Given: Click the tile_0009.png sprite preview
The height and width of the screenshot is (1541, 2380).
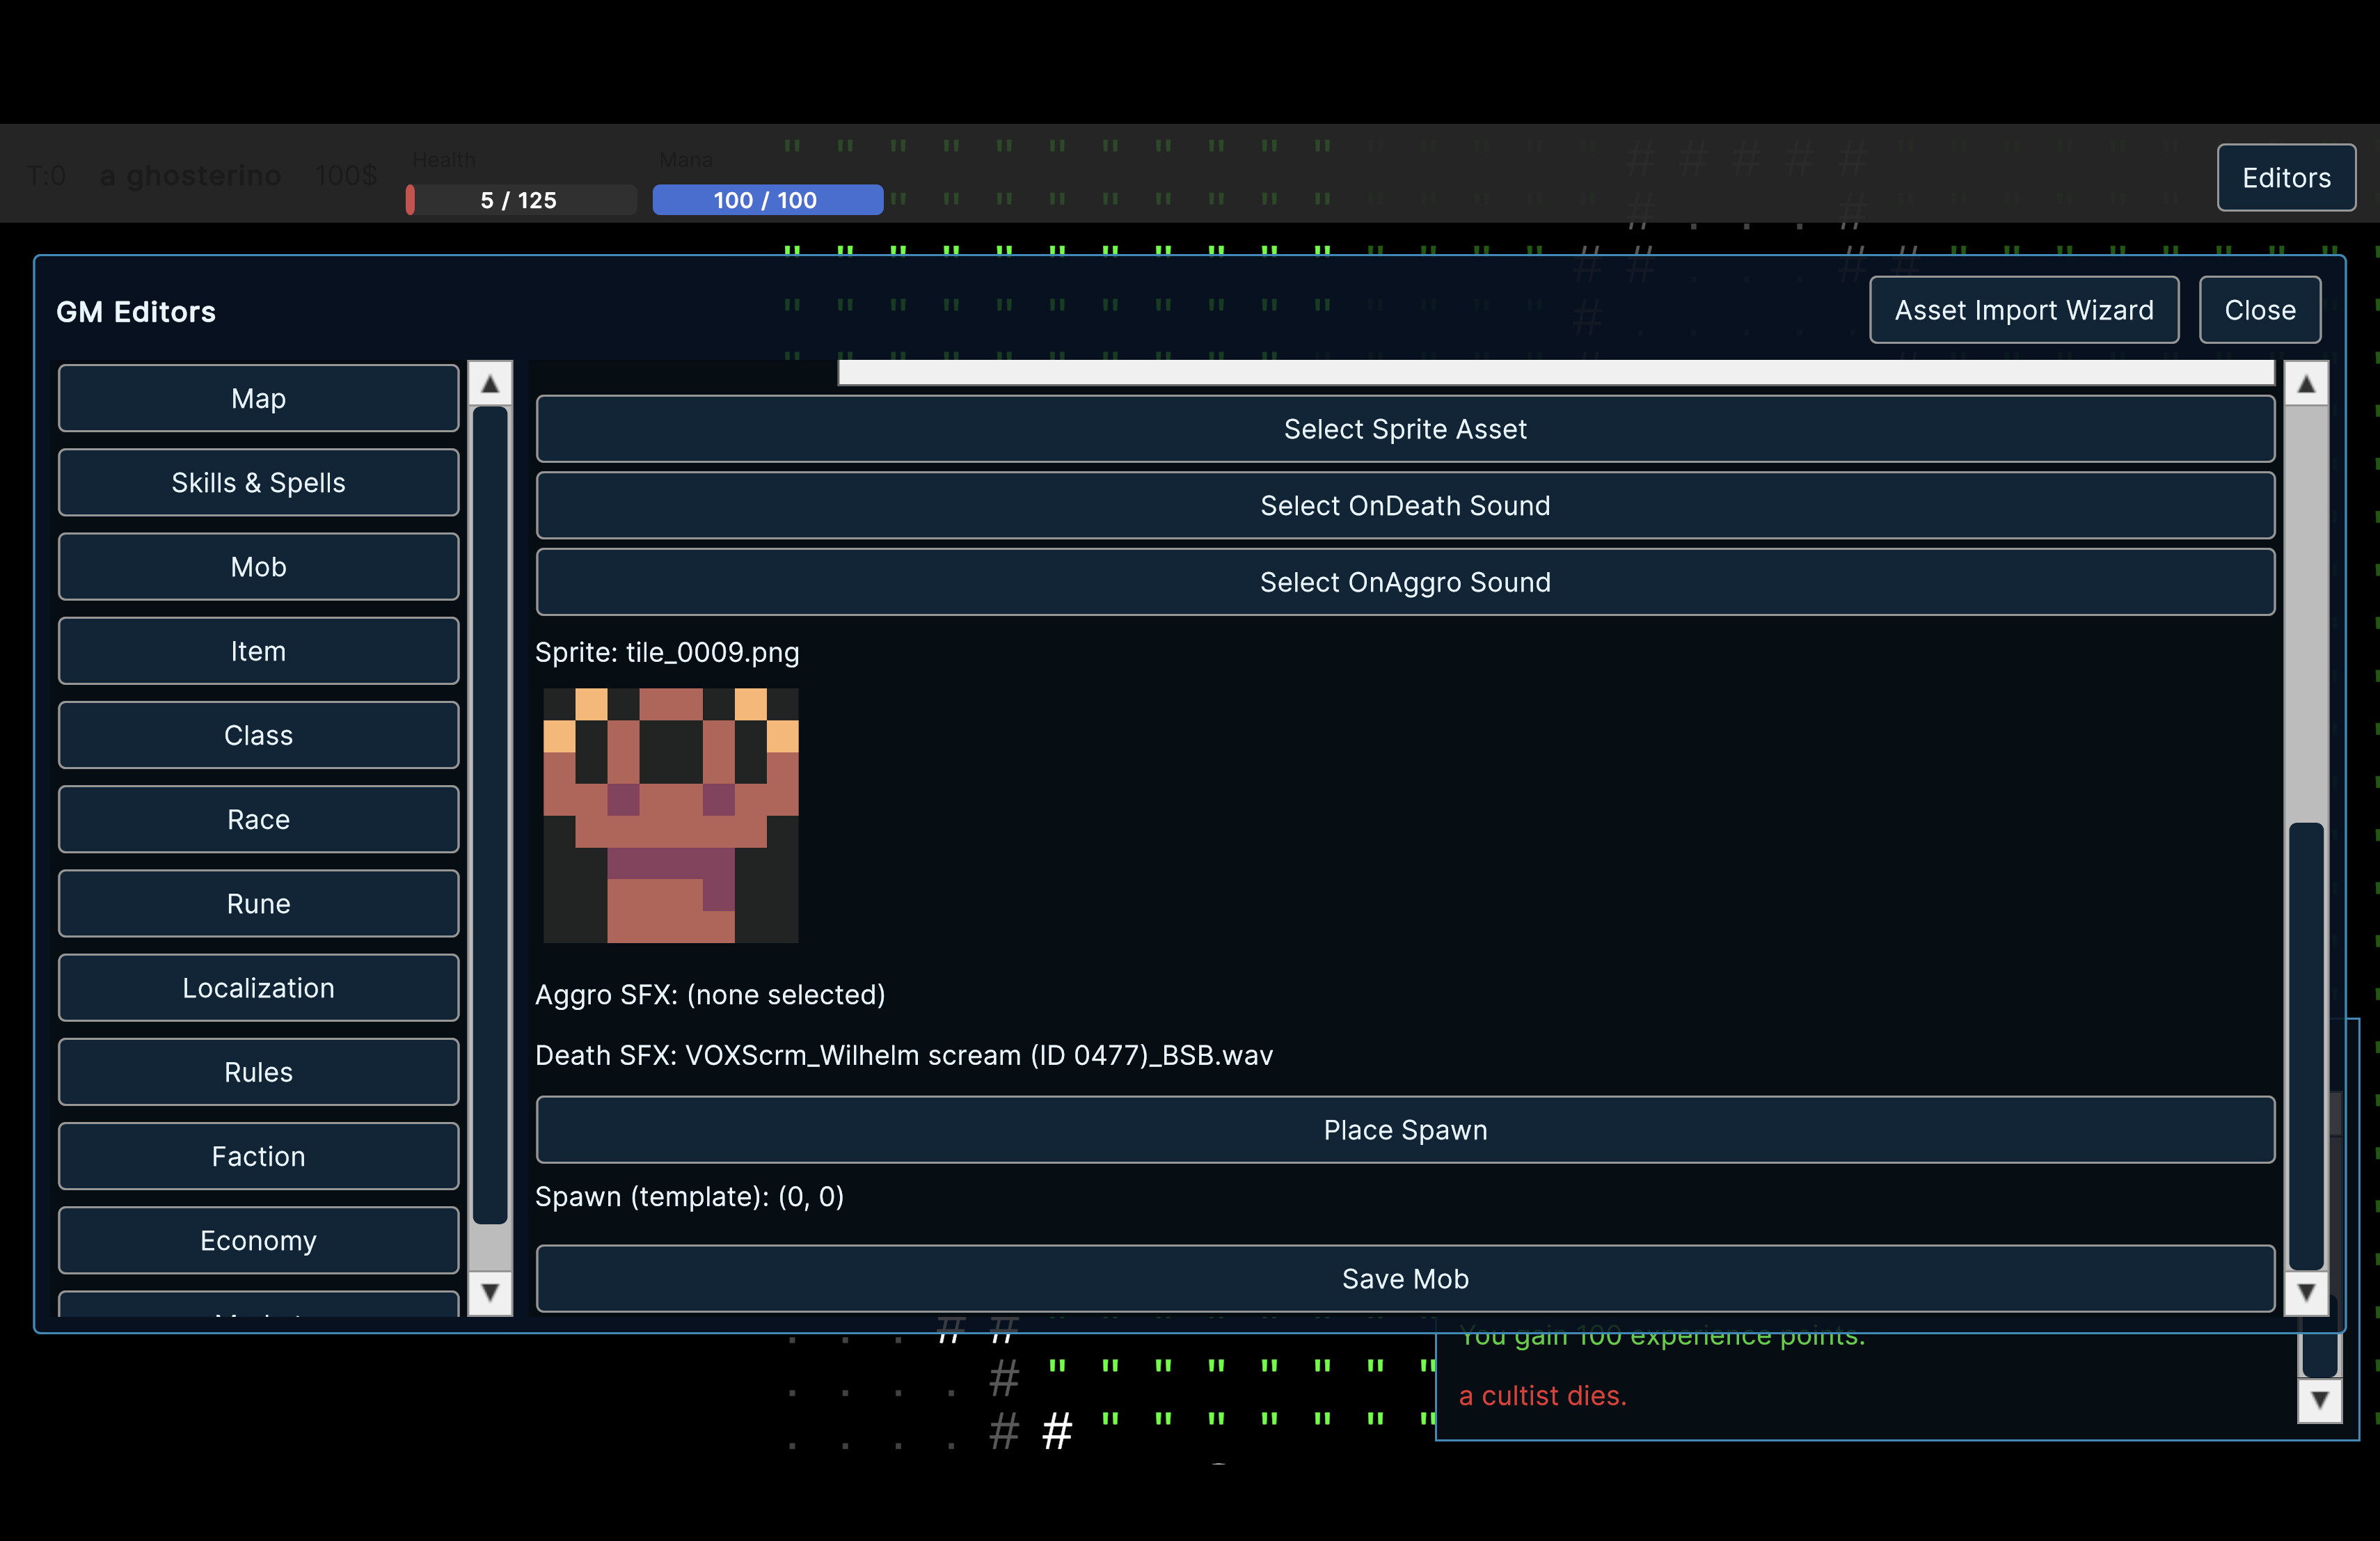Looking at the screenshot, I should pos(670,816).
